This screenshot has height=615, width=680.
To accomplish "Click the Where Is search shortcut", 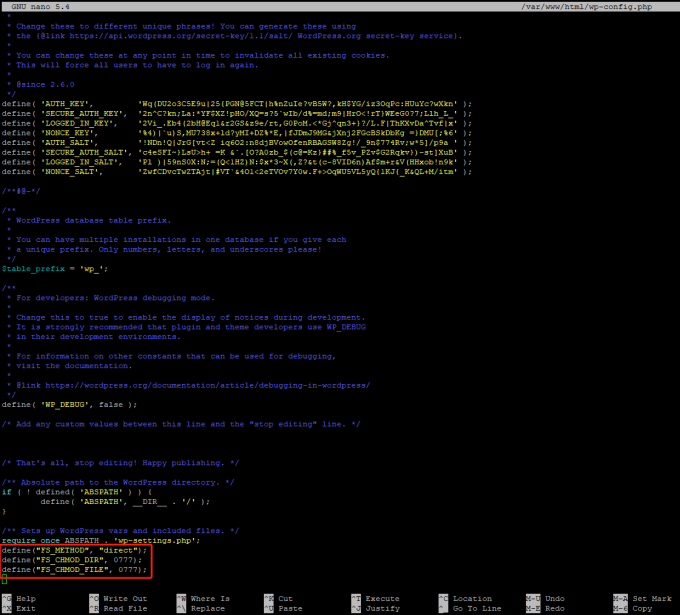I will point(209,599).
